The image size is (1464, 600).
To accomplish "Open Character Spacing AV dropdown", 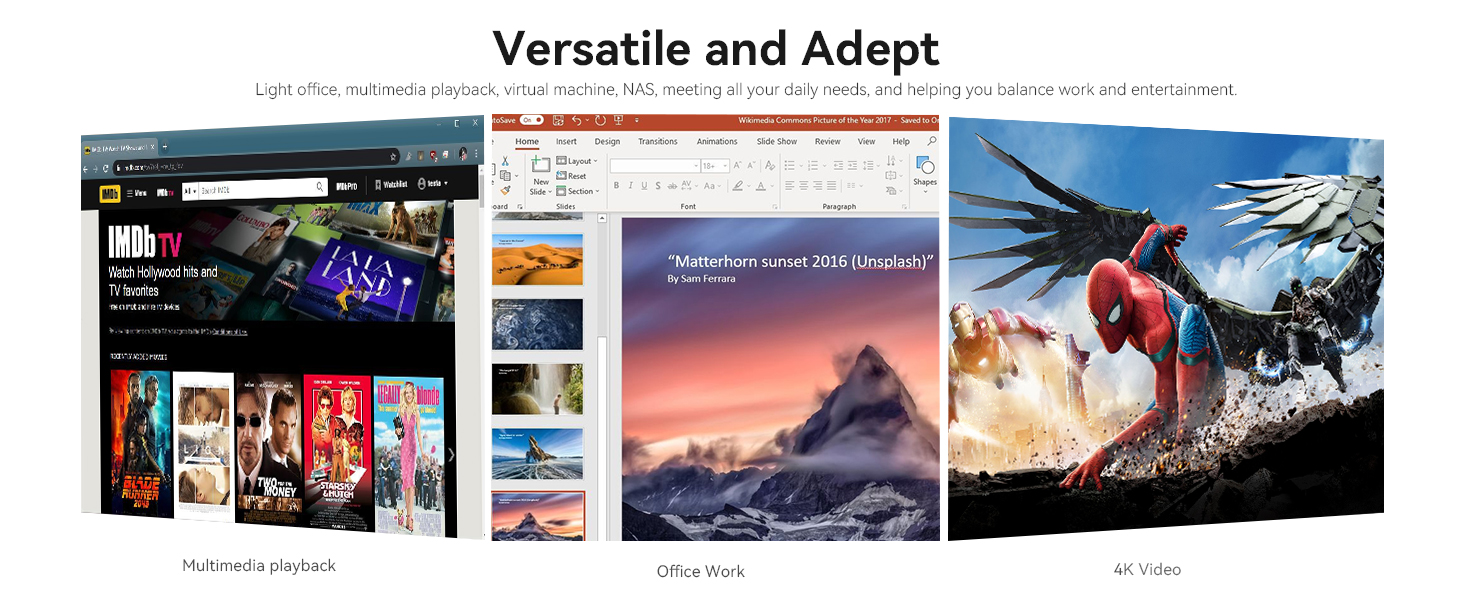I will 689,185.
